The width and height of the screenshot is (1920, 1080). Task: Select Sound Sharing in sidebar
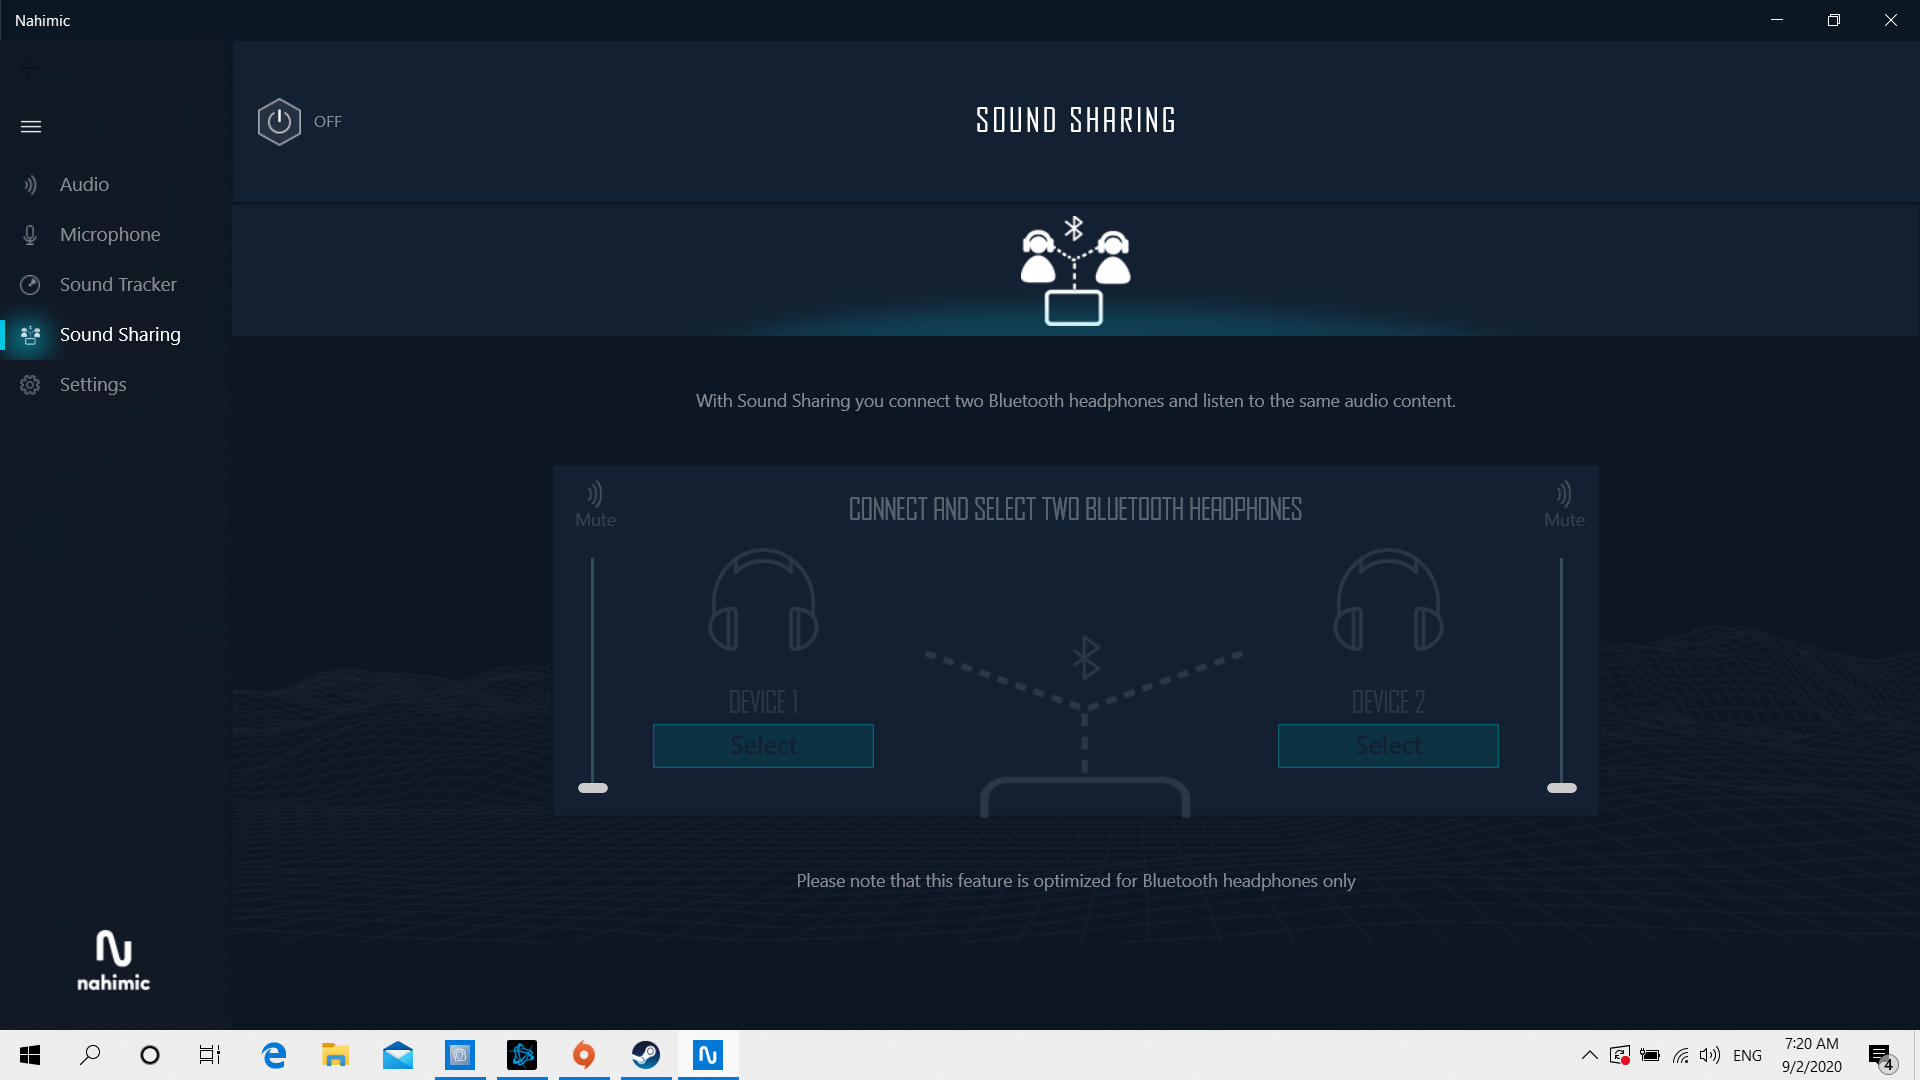pyautogui.click(x=120, y=334)
